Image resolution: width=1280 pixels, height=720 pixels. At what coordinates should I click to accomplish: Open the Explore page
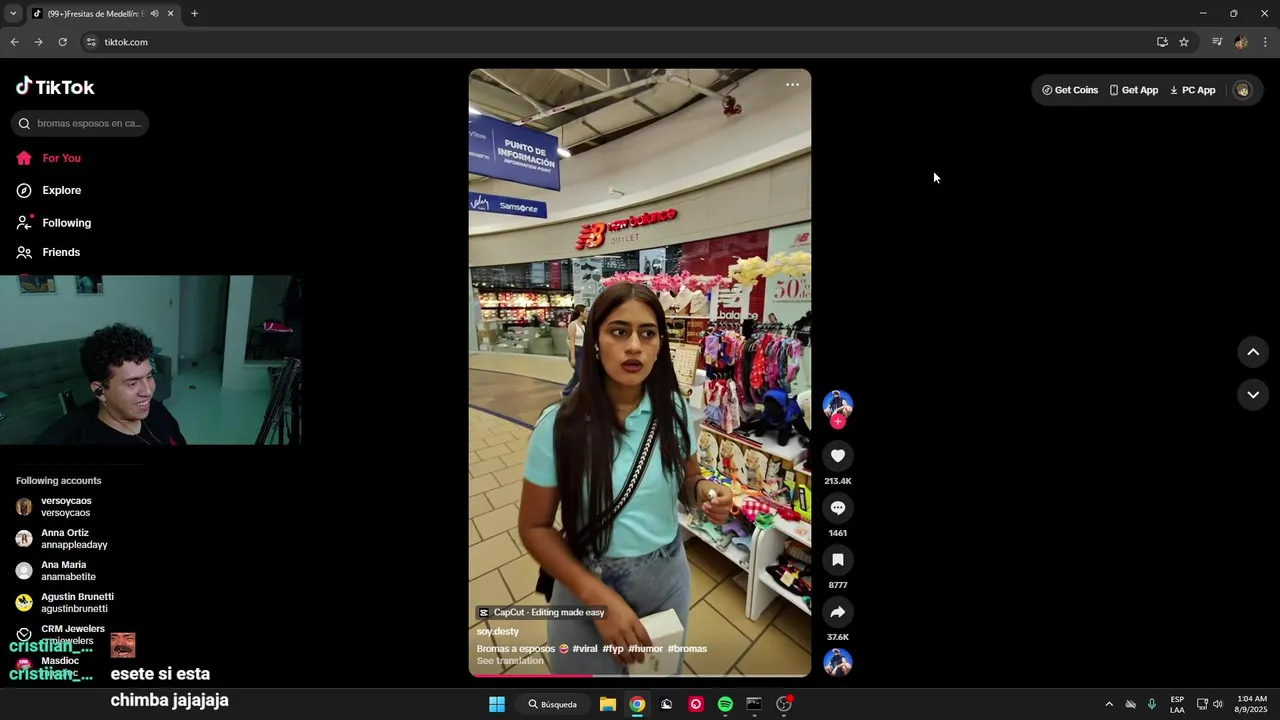pos(49,190)
